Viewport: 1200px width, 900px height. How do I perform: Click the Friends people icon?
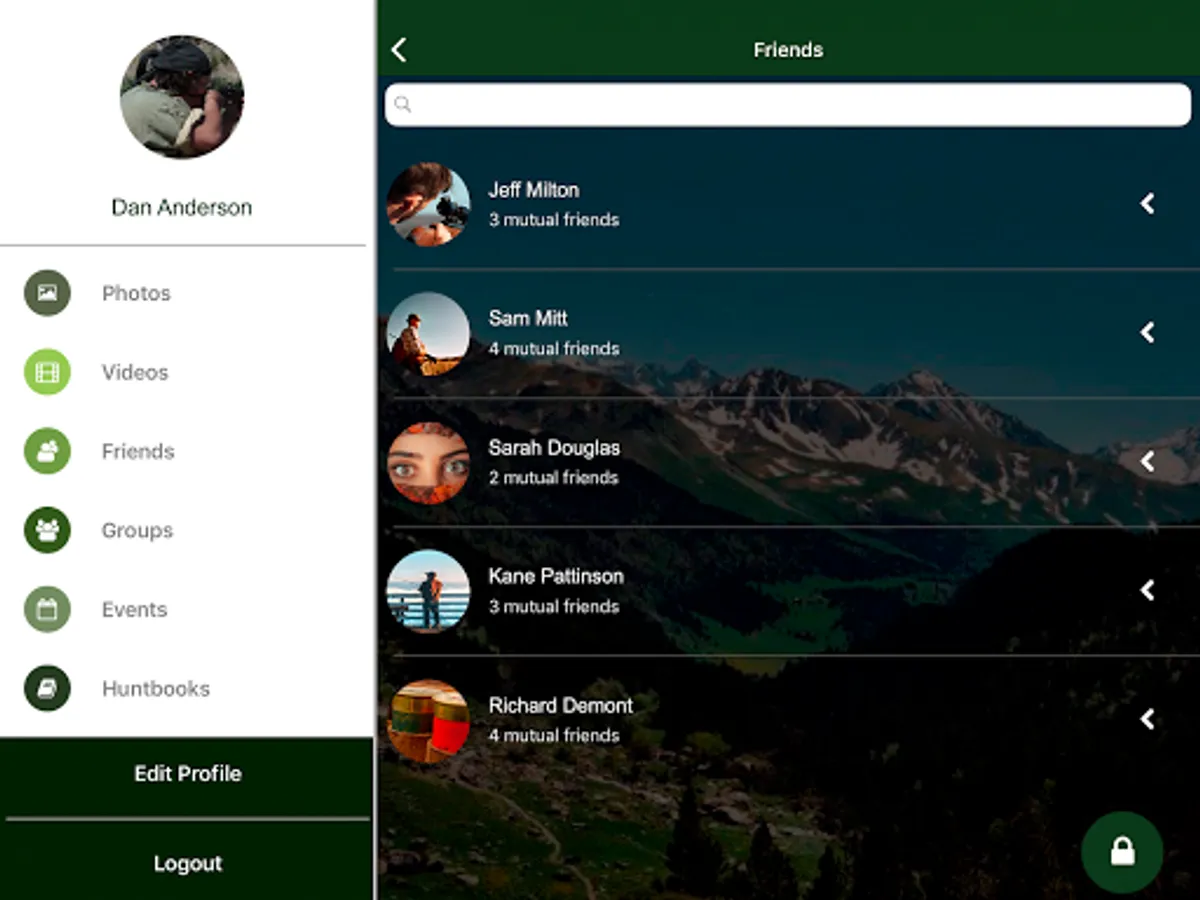47,451
